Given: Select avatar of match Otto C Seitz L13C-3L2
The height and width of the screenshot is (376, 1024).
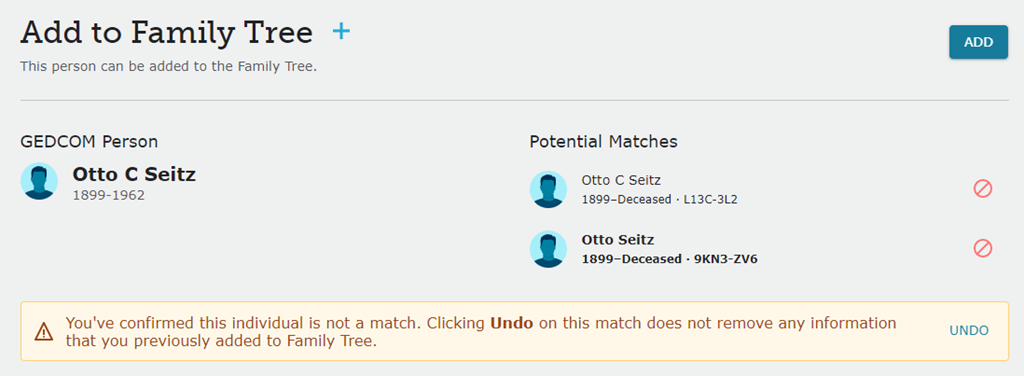Looking at the screenshot, I should click(548, 189).
